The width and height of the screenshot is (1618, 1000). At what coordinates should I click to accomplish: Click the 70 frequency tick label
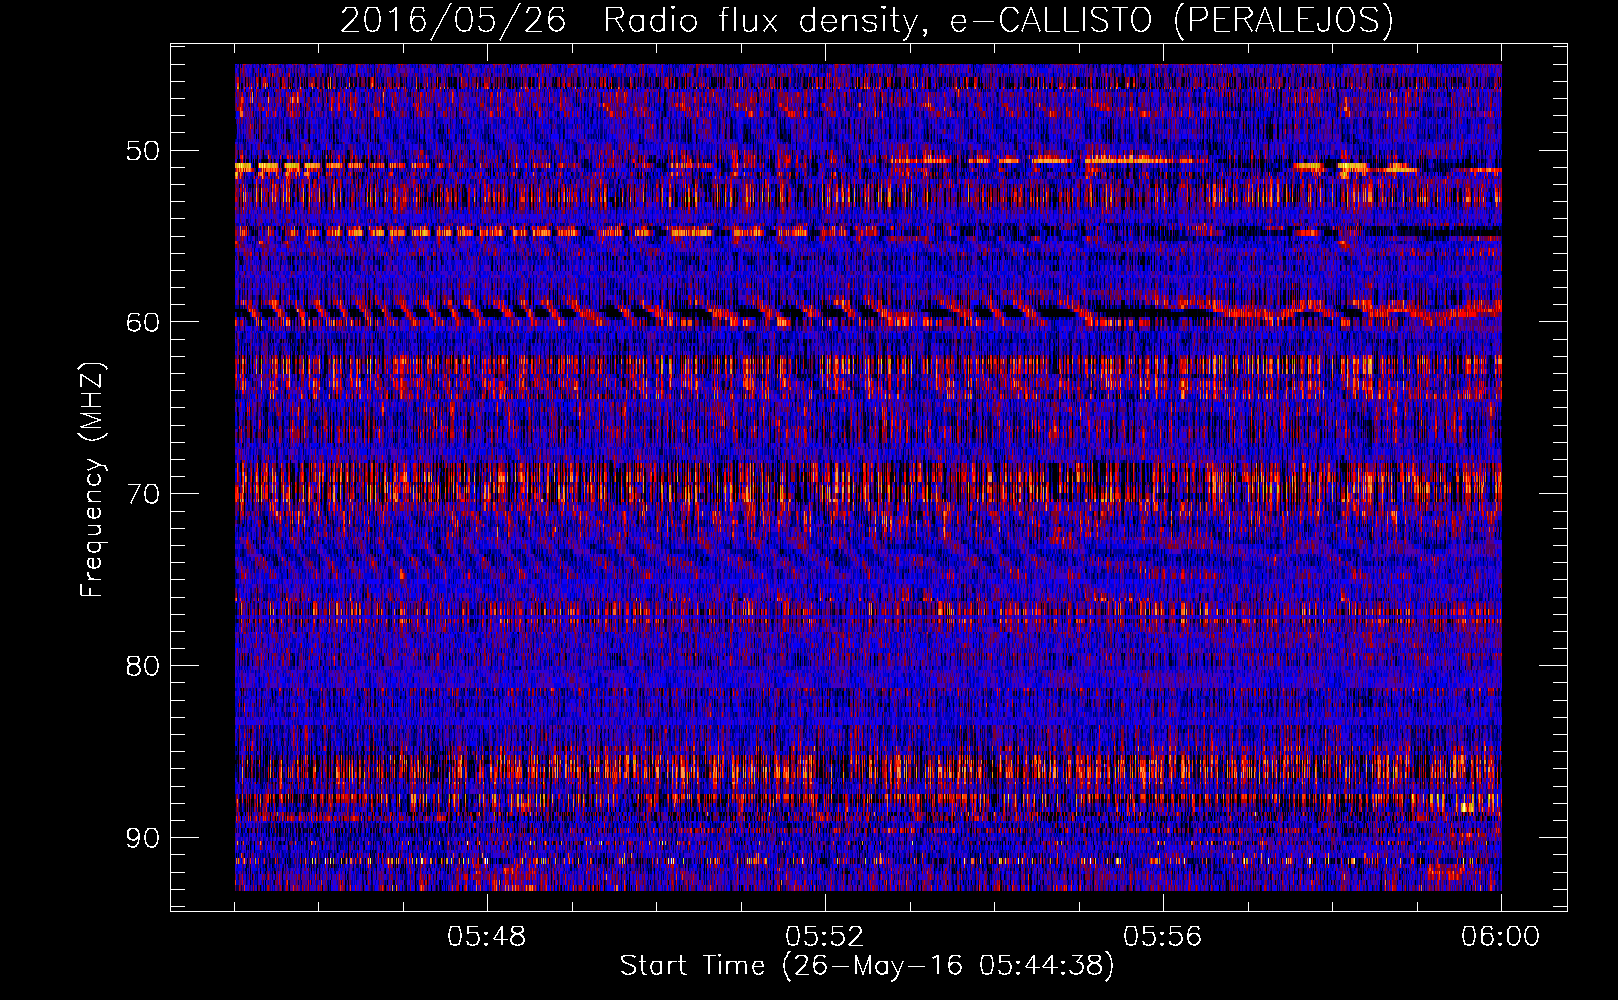coord(142,494)
